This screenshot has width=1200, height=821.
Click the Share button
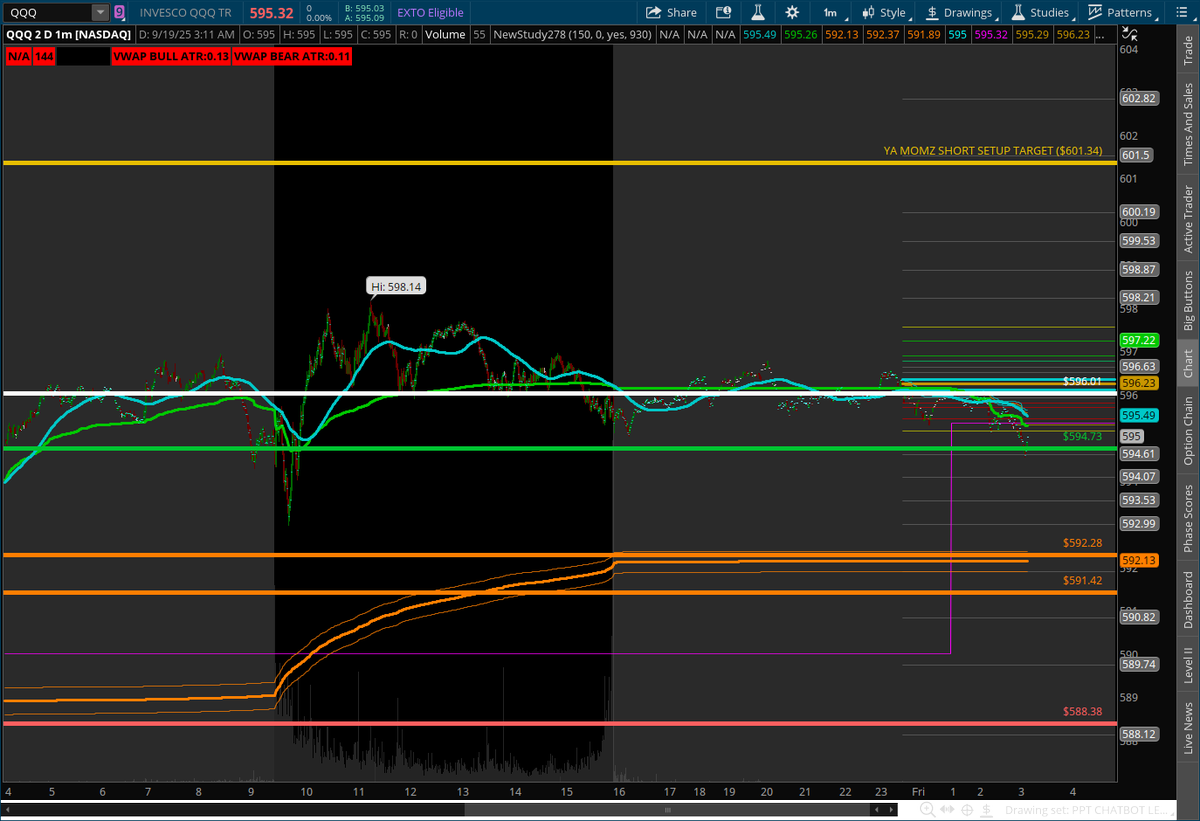tap(671, 13)
